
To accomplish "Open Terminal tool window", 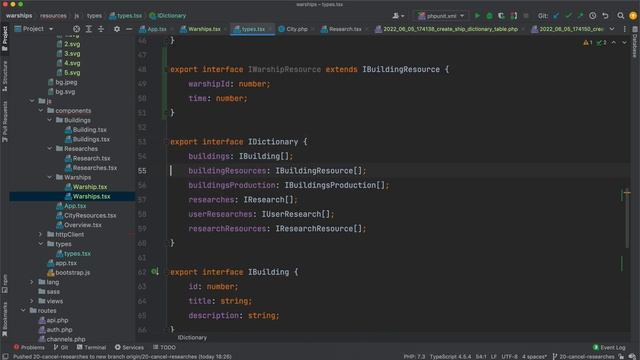I will click(91, 347).
